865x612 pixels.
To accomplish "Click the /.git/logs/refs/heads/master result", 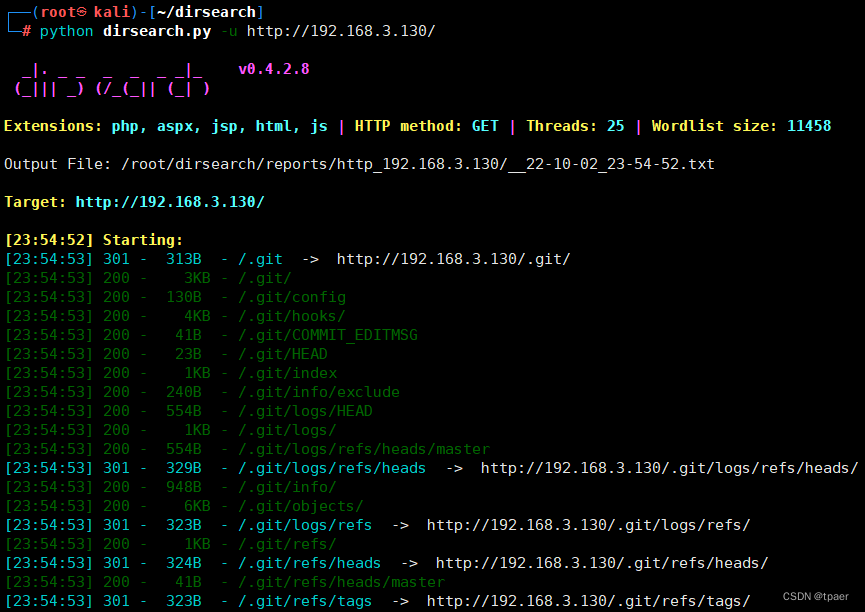I will (364, 449).
